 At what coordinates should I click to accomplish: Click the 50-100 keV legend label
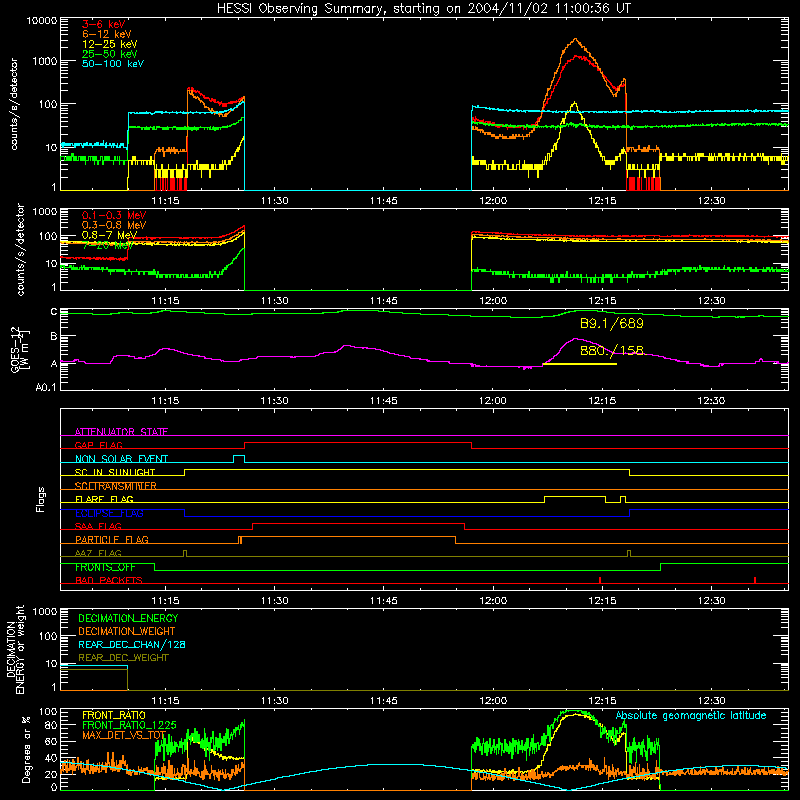pos(113,64)
